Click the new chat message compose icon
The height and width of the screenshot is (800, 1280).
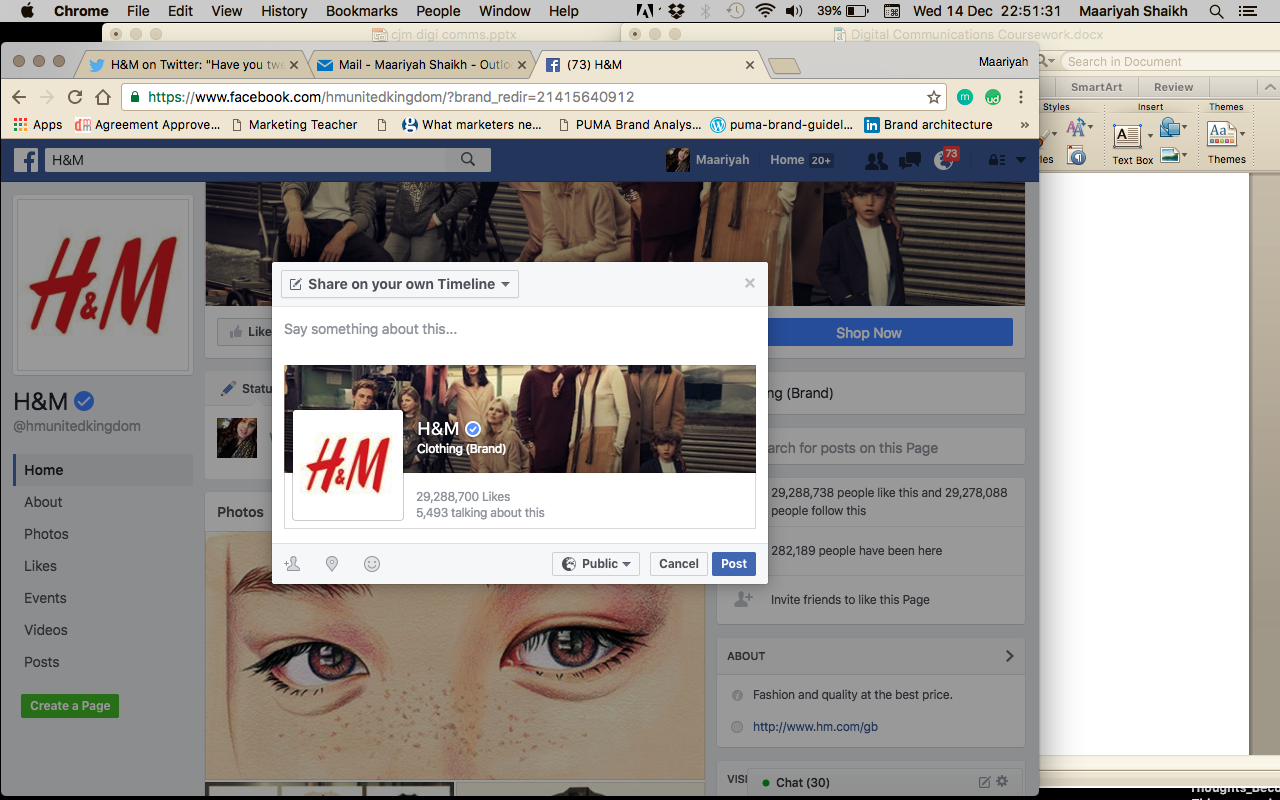click(x=984, y=782)
